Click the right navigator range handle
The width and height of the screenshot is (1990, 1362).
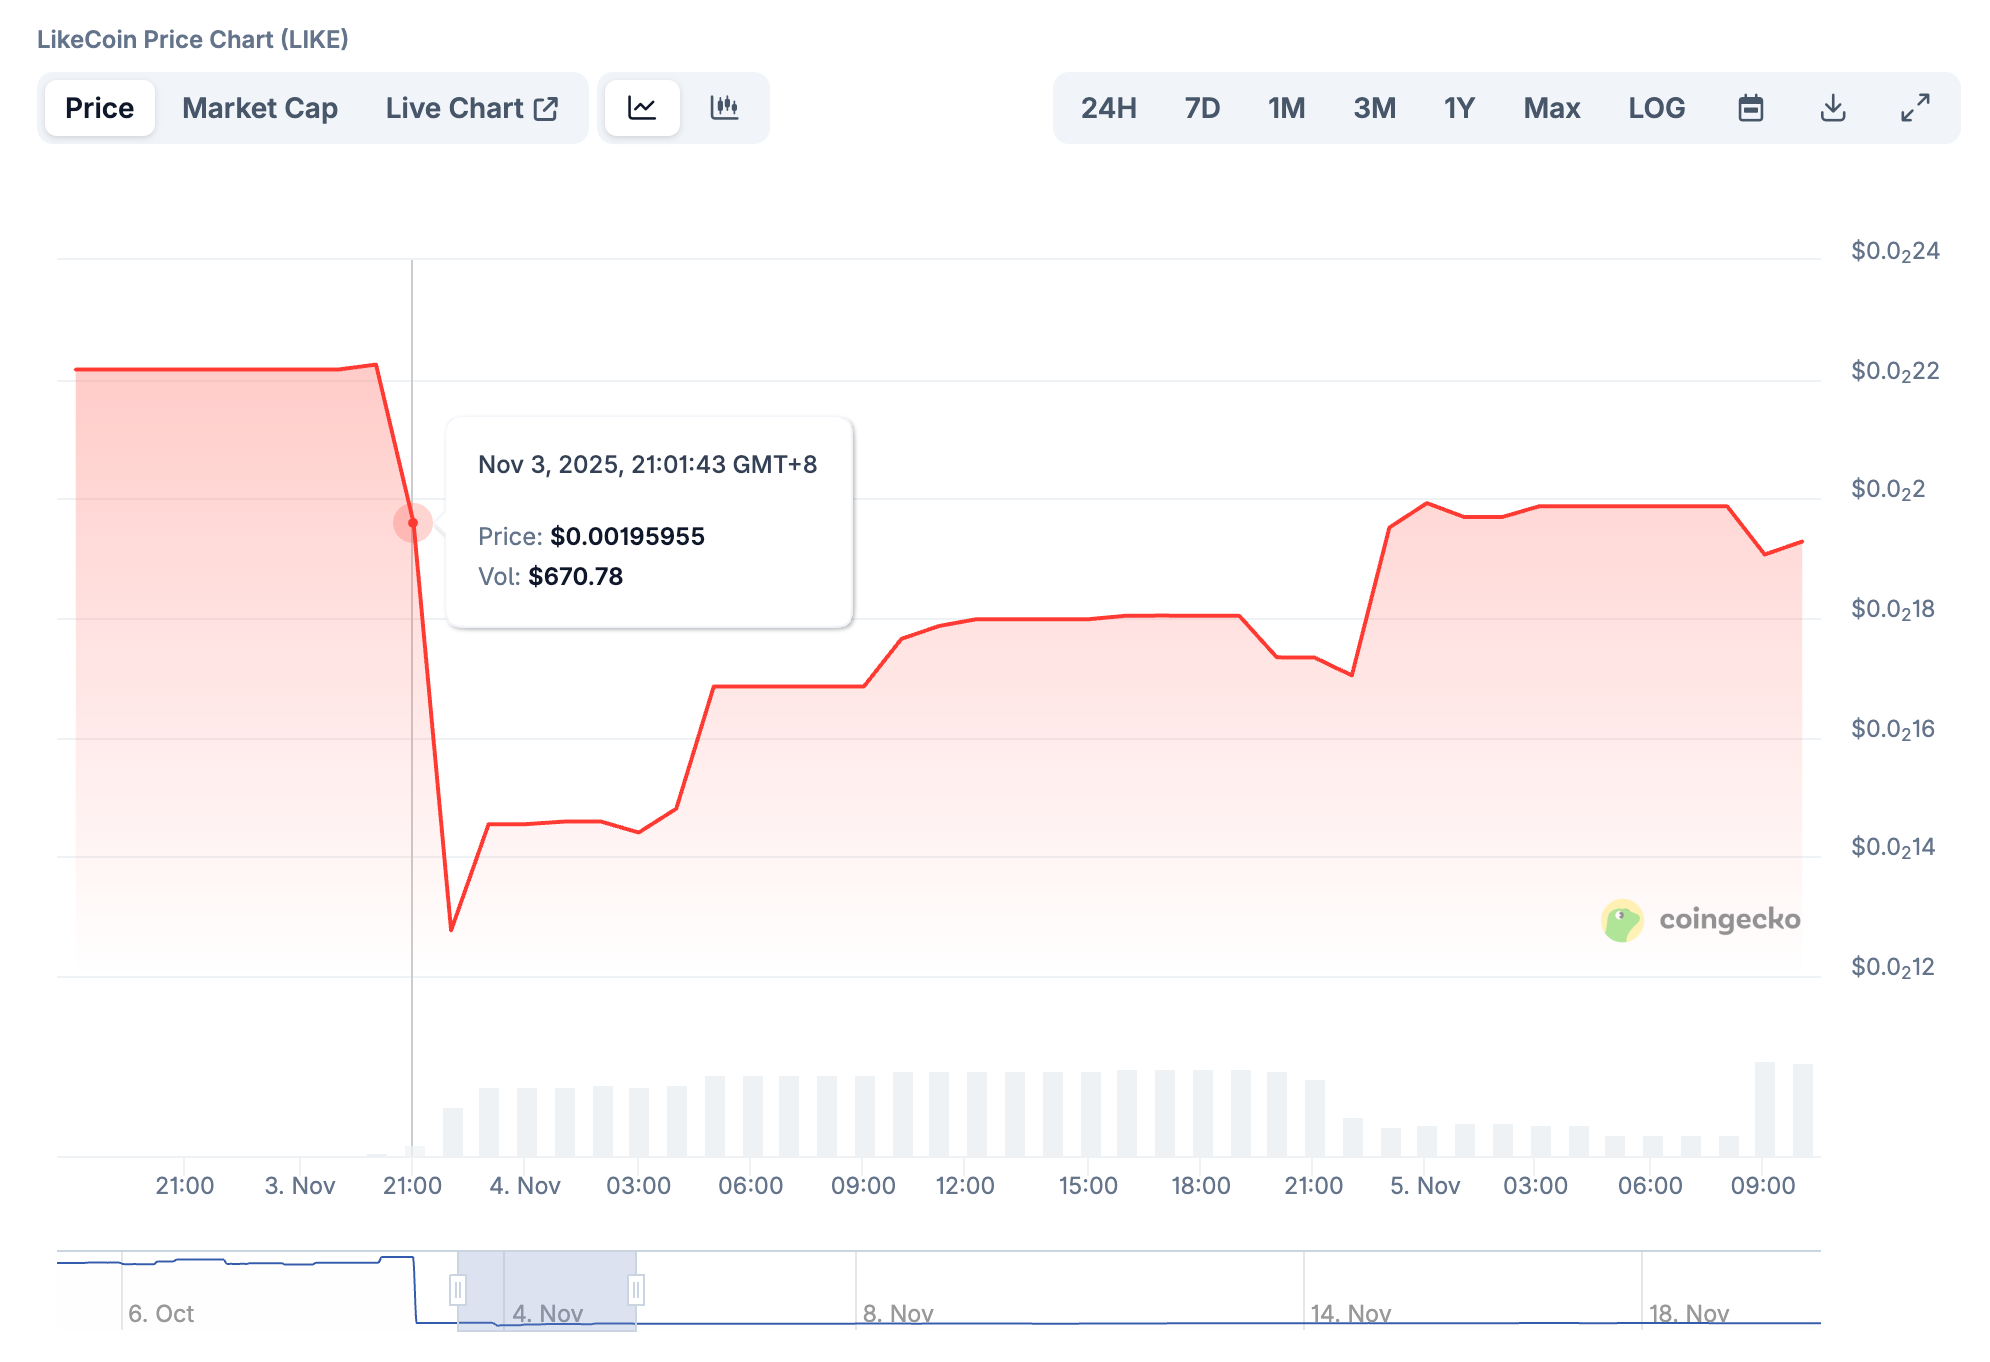click(x=636, y=1290)
